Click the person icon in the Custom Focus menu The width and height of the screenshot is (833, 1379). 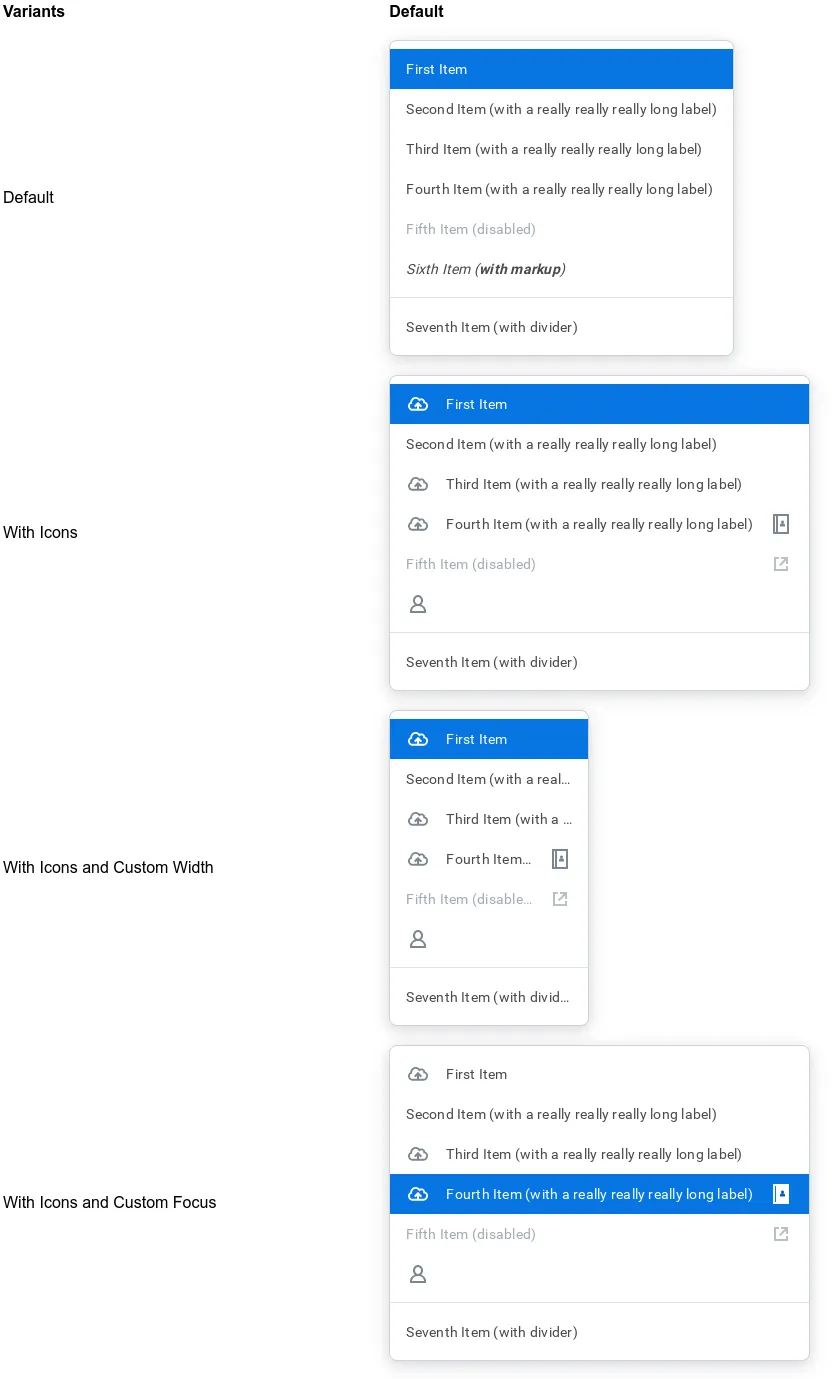click(x=418, y=1274)
